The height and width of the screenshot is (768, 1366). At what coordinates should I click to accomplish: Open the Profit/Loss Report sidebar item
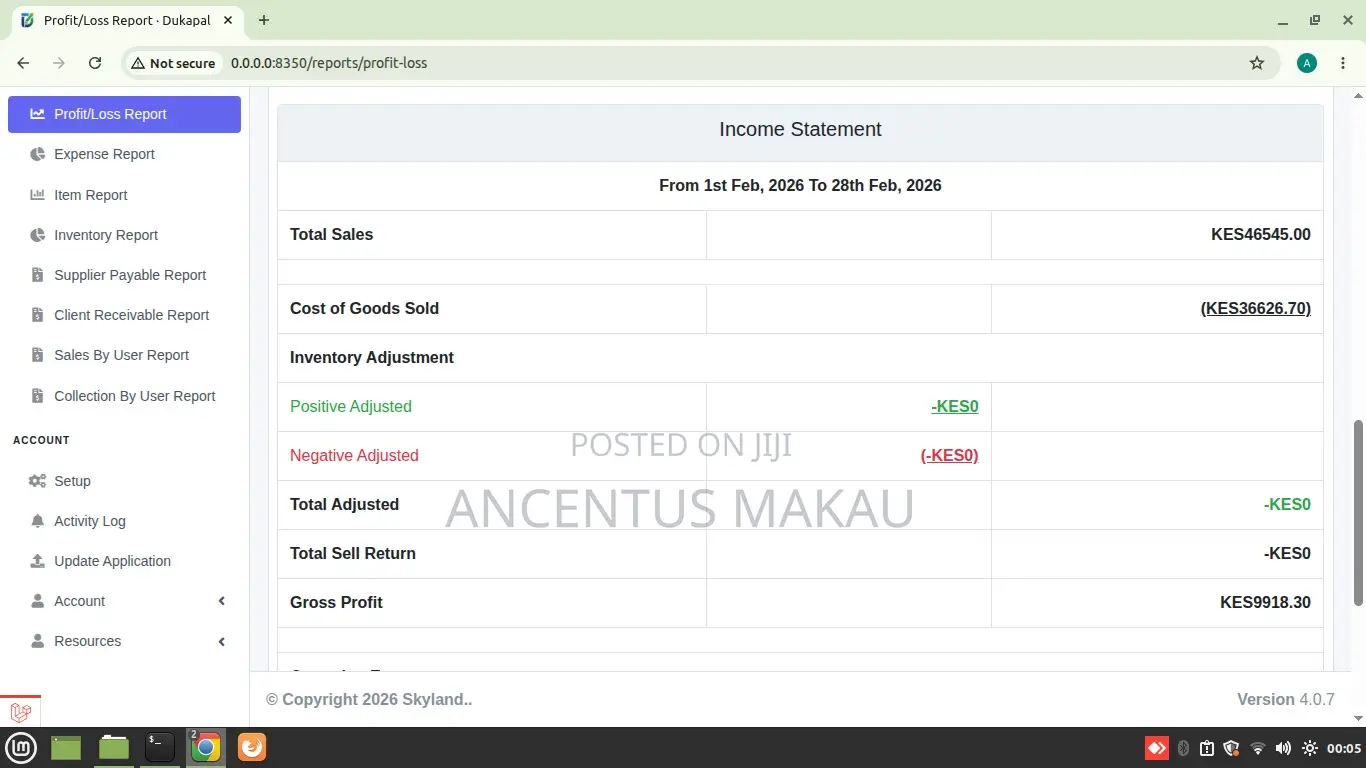coord(124,114)
